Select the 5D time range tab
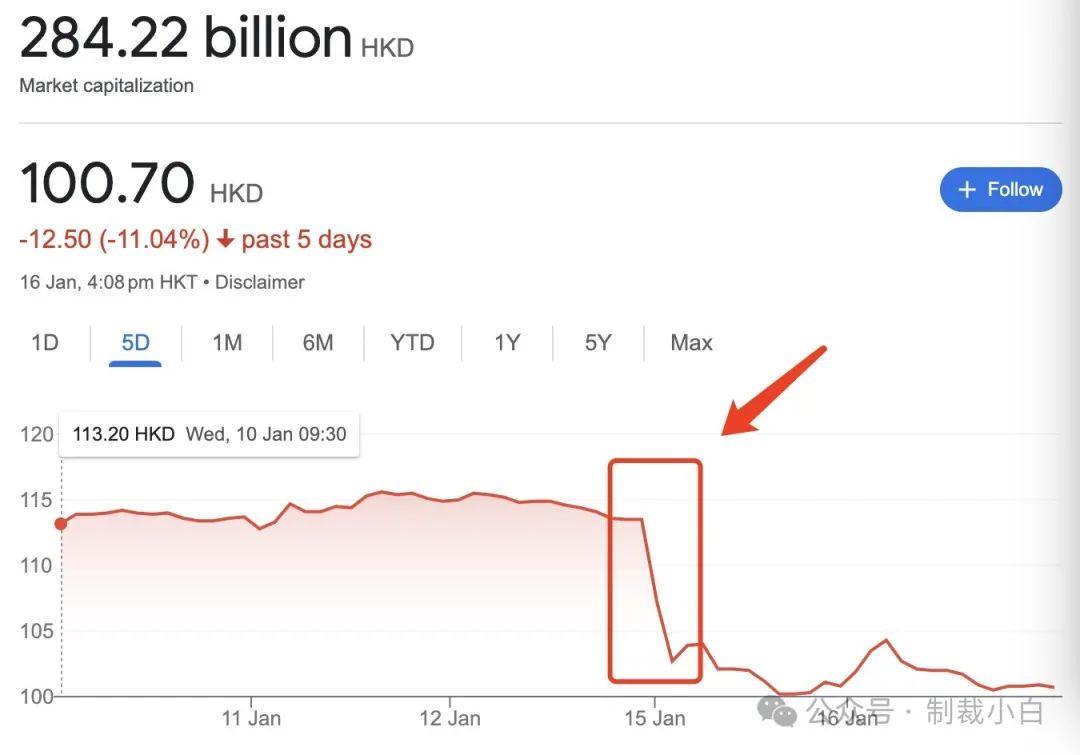Viewport: 1080px width, 755px height. coord(135,343)
